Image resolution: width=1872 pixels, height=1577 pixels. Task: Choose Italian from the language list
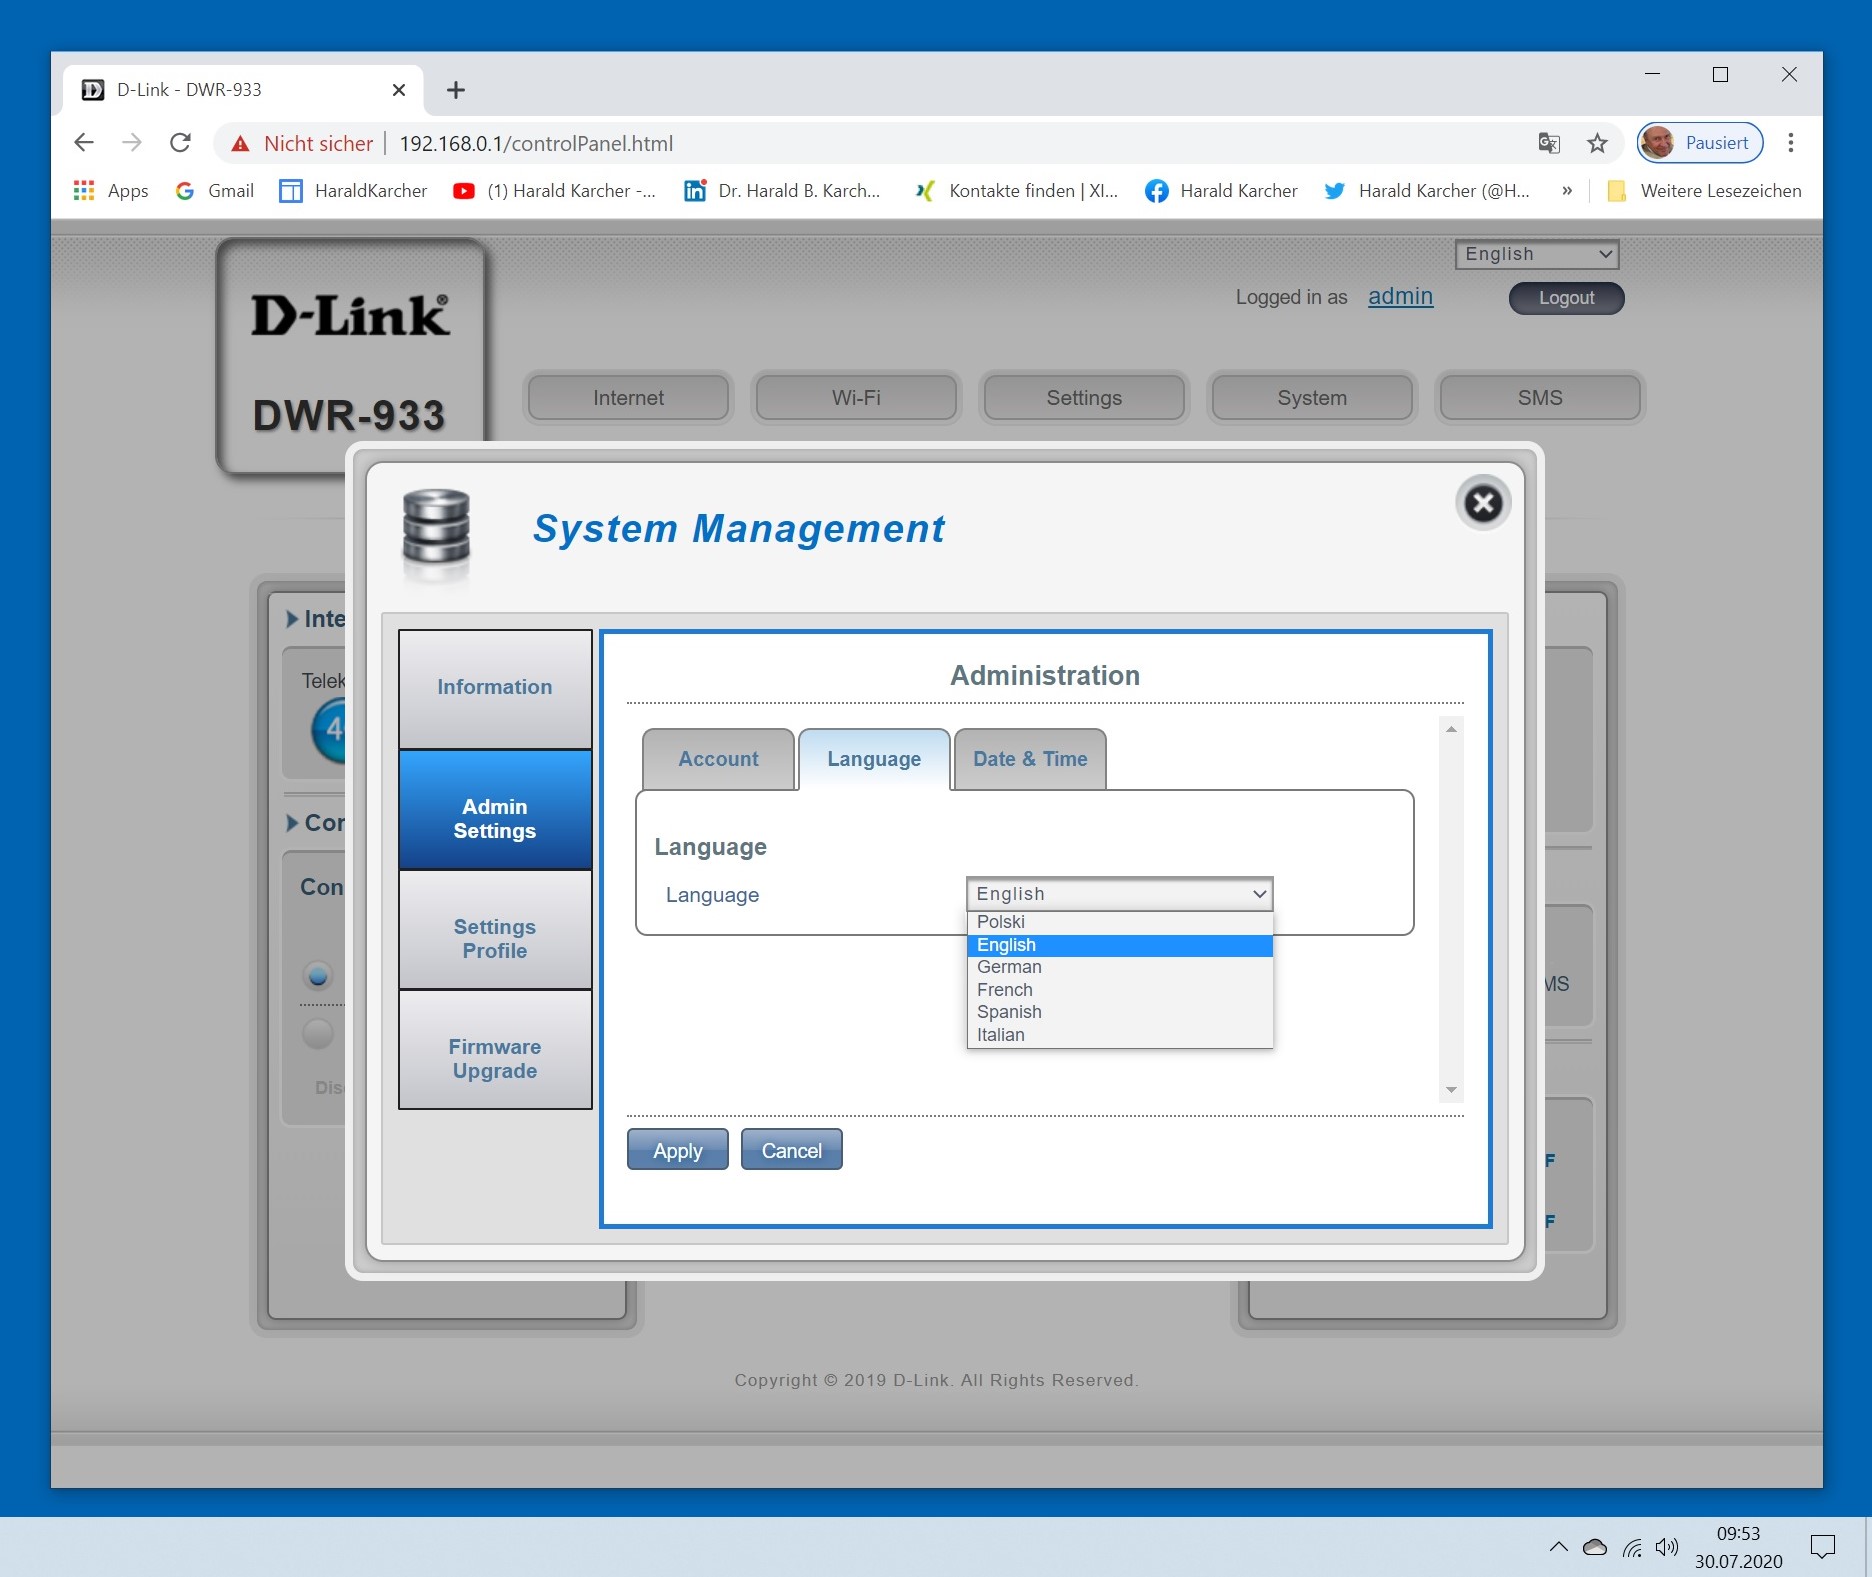[1119, 1035]
